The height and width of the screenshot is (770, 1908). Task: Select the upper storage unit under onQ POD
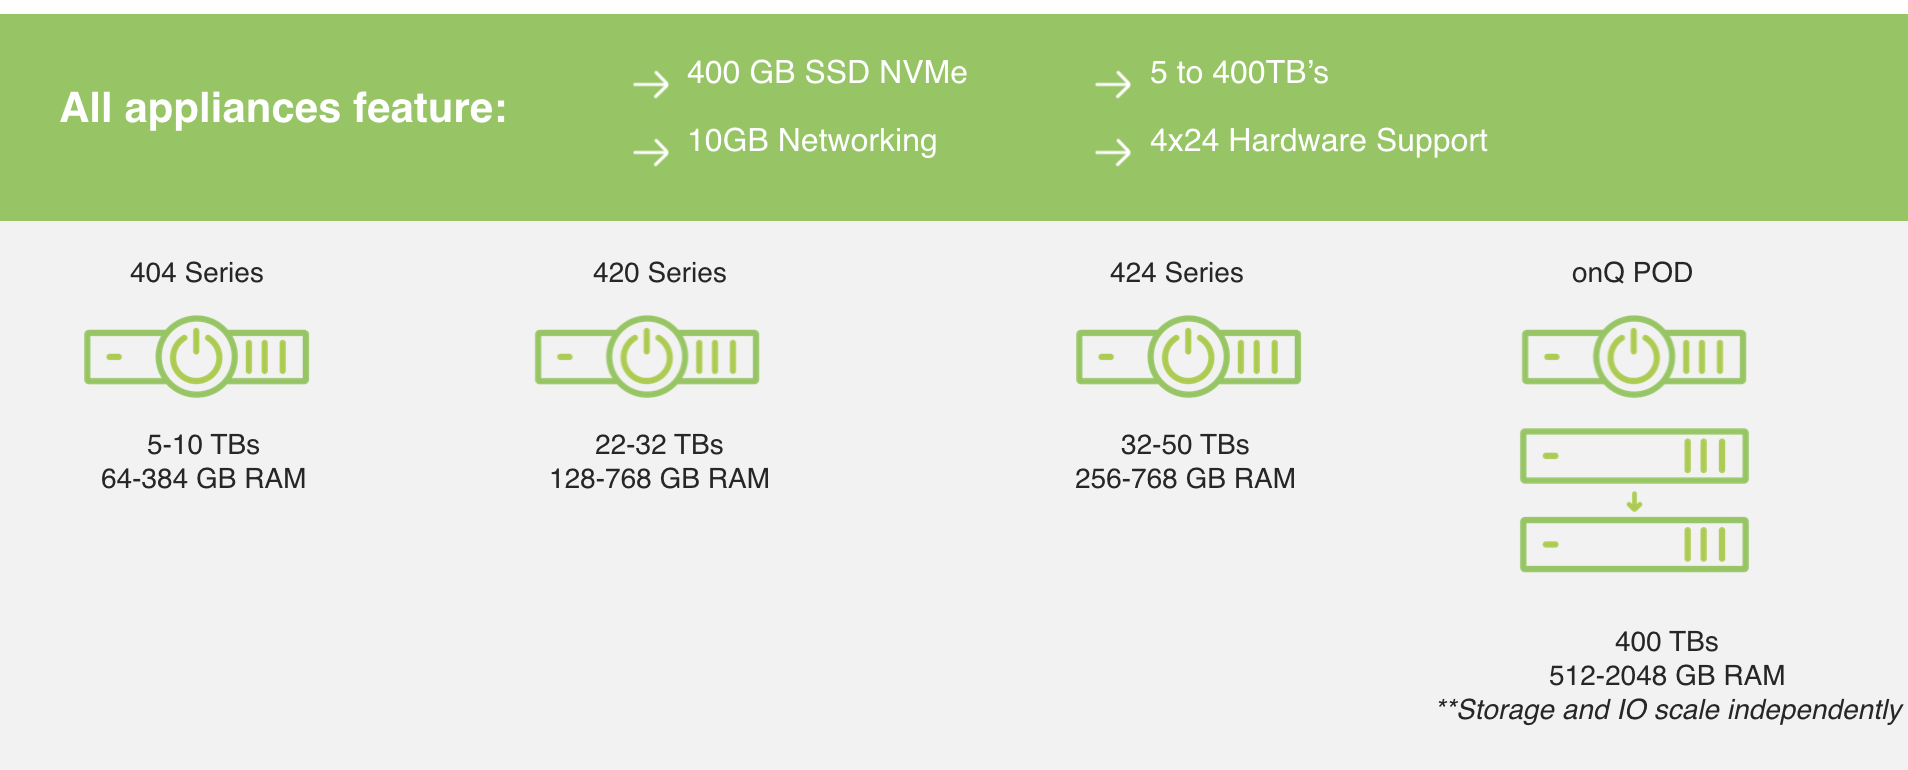coord(1634,456)
